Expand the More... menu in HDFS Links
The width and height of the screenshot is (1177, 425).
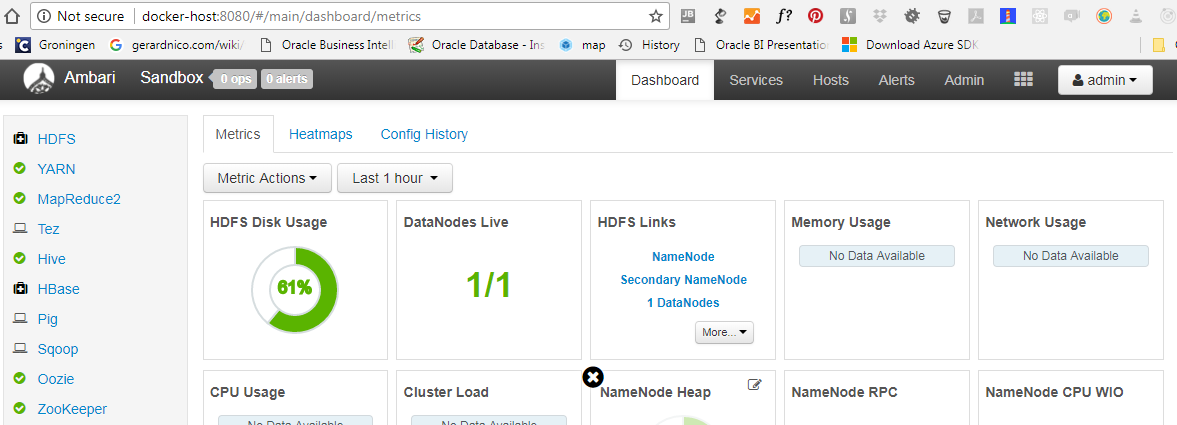[x=724, y=332]
